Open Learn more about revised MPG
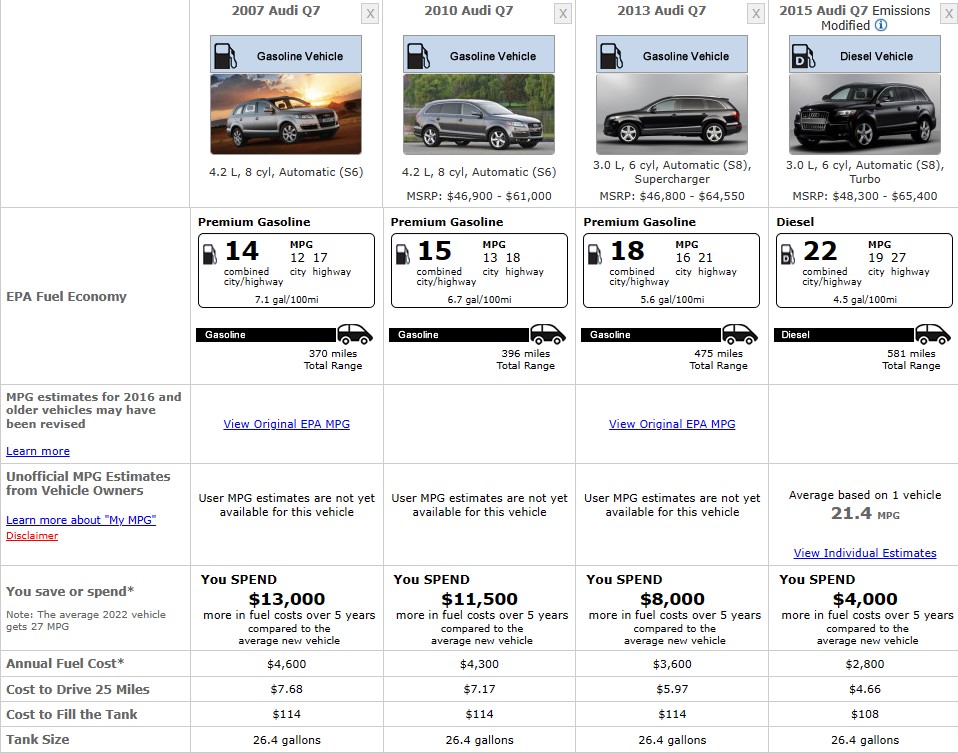Viewport: 958px width, 753px height. pyautogui.click(x=38, y=451)
